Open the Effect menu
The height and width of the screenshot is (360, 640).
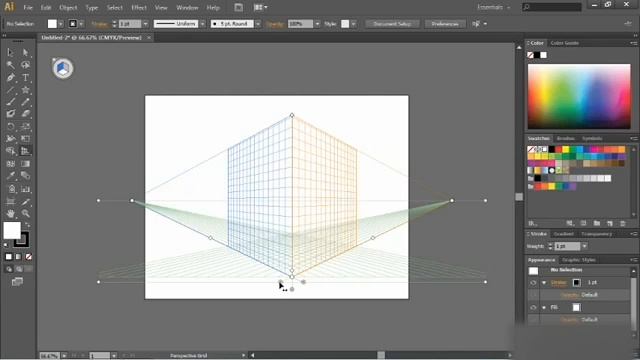(x=139, y=7)
